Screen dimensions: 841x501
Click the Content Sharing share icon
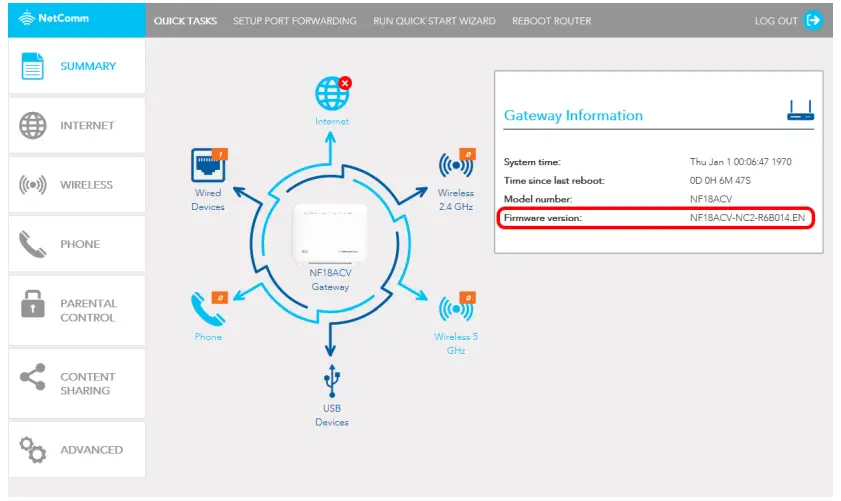pyautogui.click(x=33, y=377)
